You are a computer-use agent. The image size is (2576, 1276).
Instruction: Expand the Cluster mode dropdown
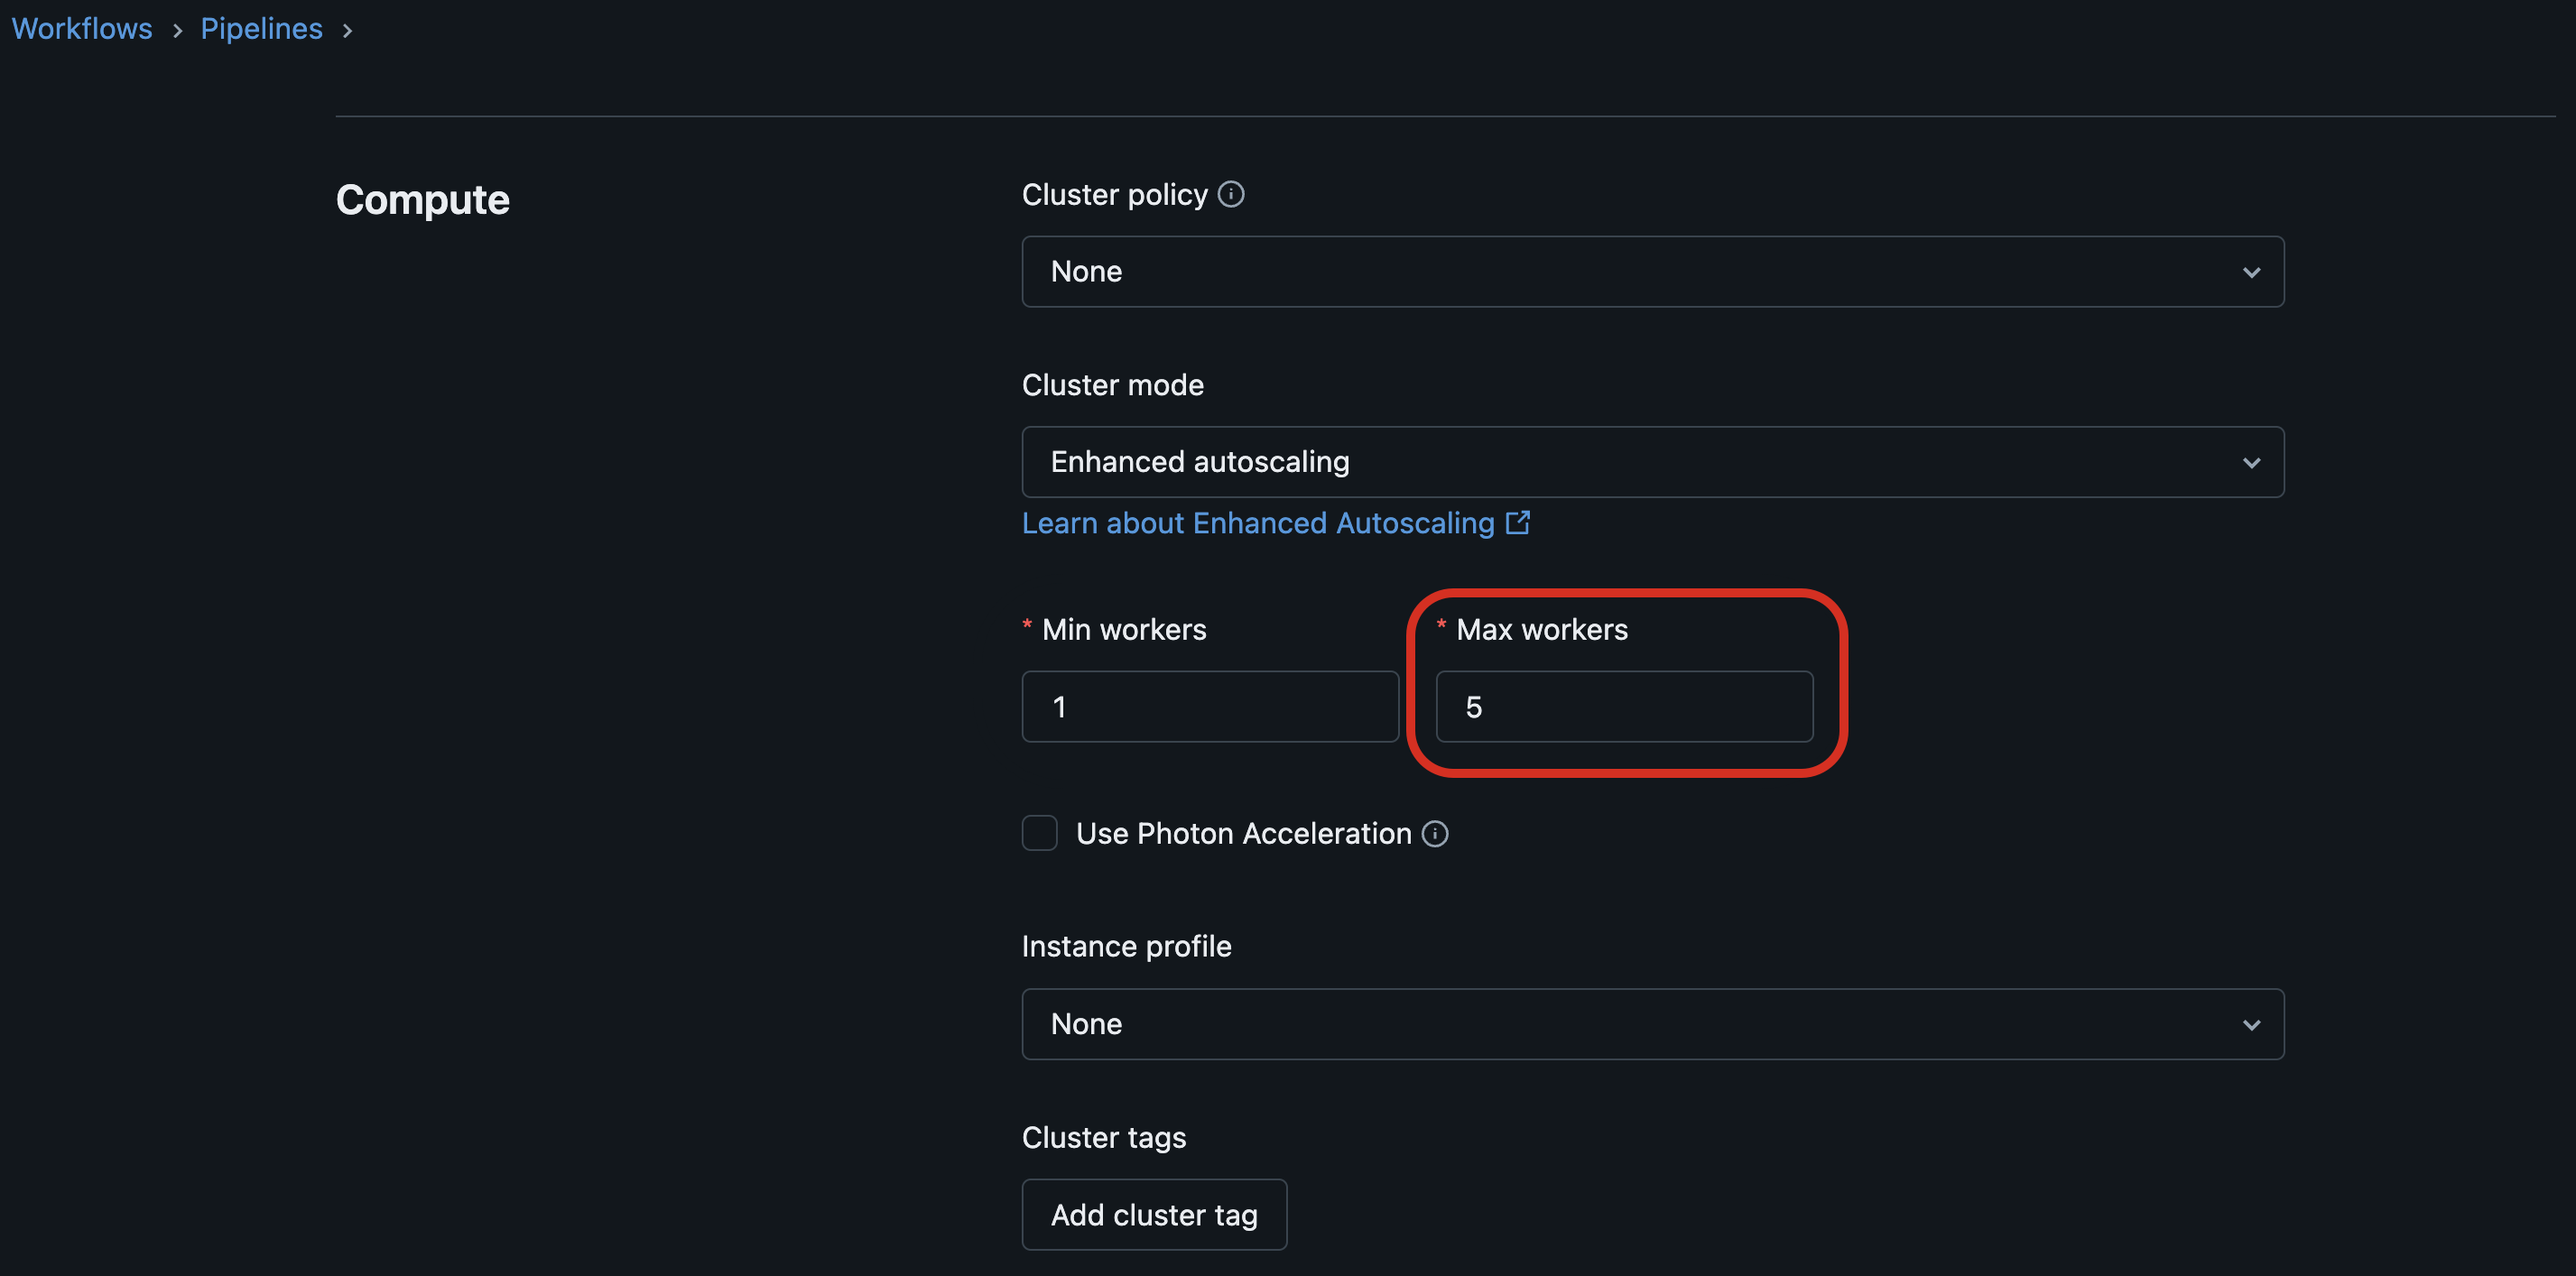click(x=1651, y=461)
